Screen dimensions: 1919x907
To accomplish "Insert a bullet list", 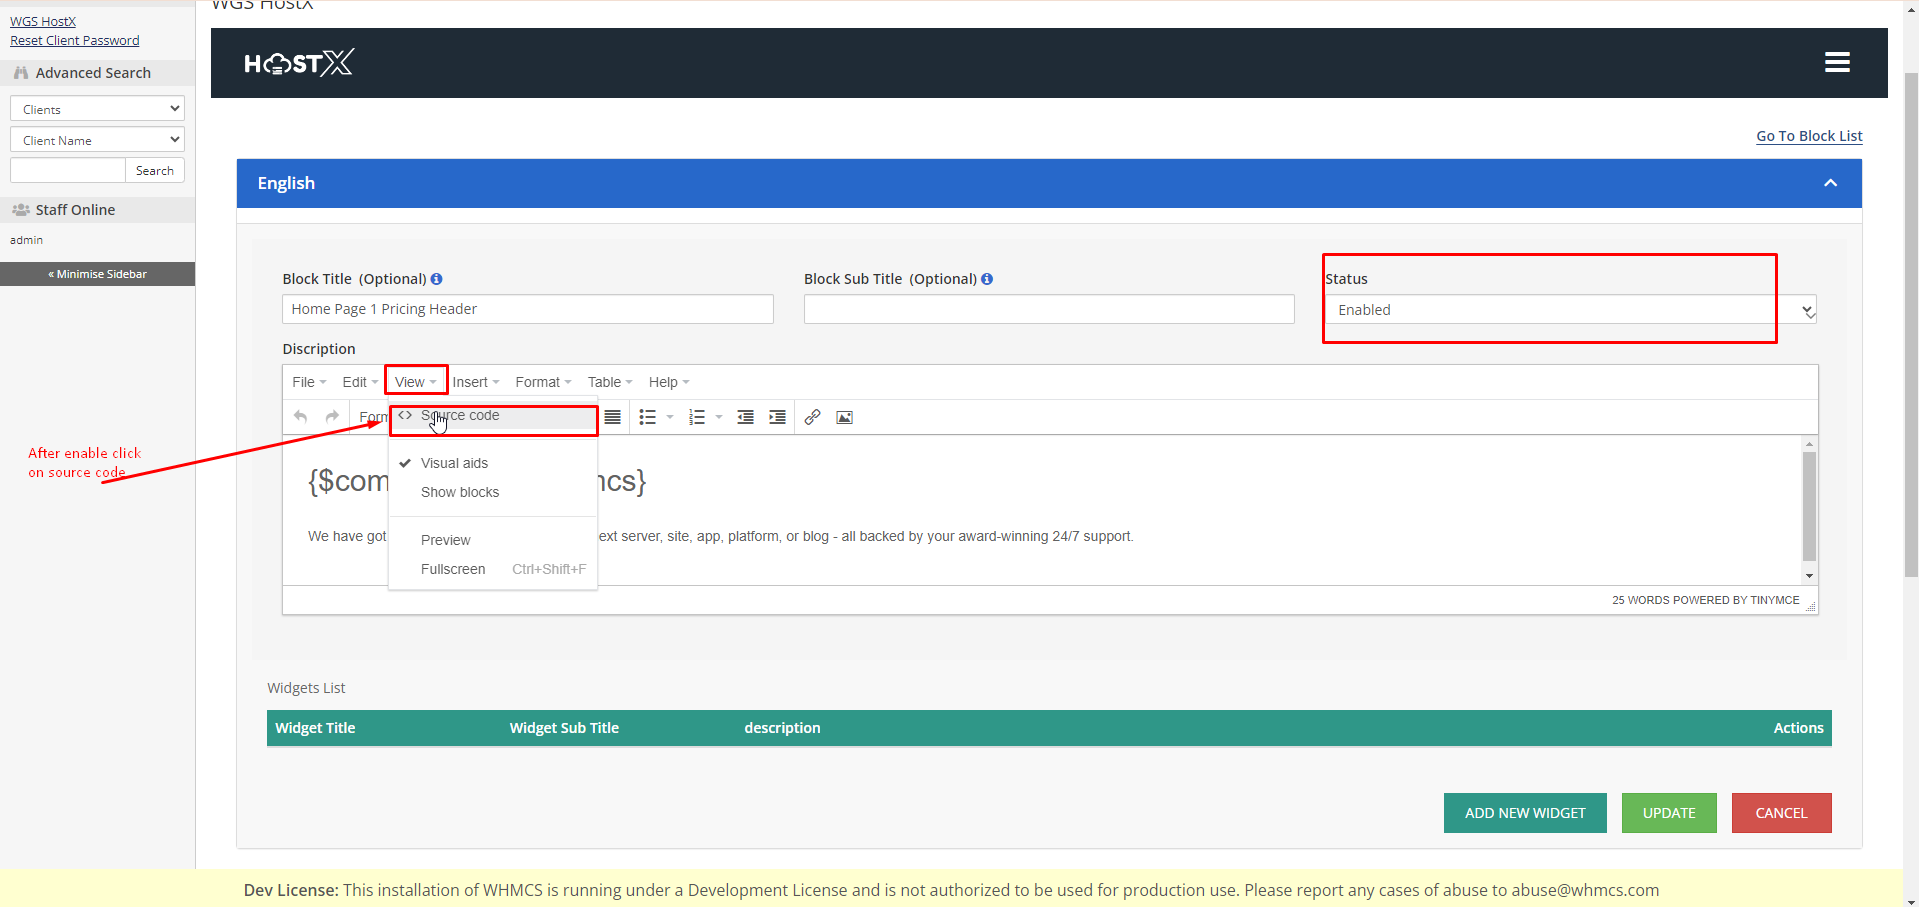I will (648, 417).
